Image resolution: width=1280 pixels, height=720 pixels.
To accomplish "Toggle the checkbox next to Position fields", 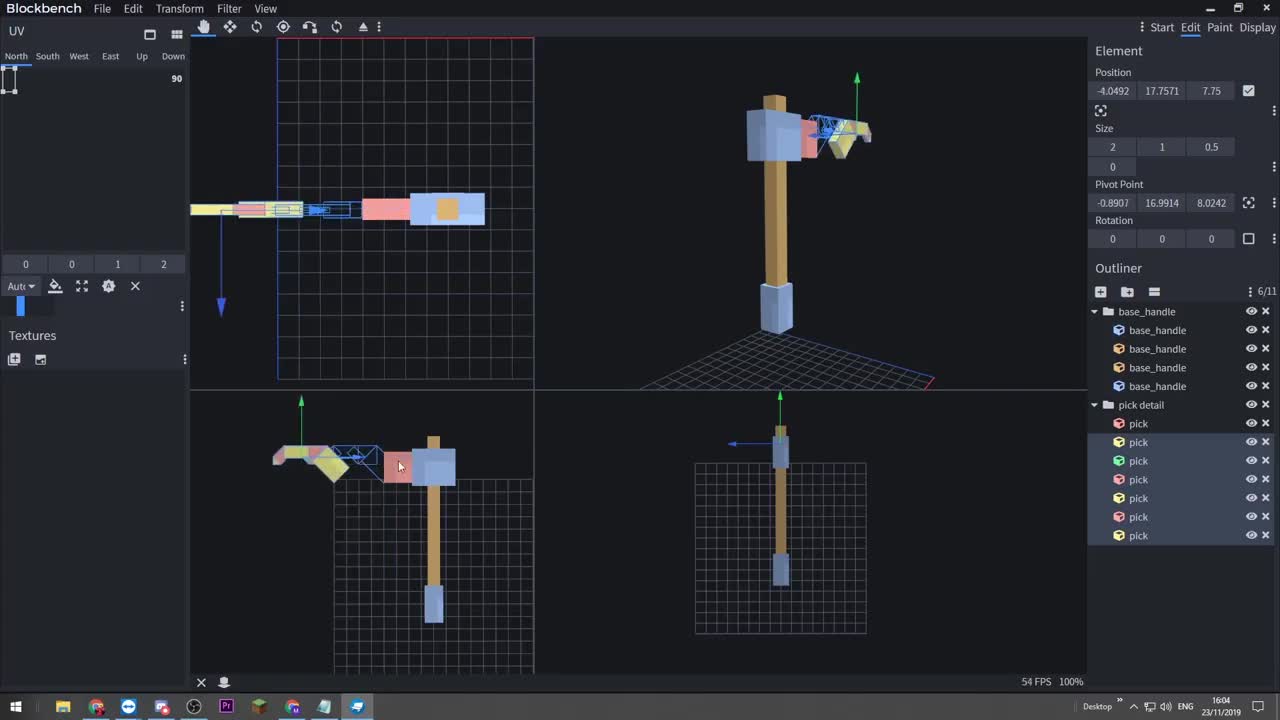I will pyautogui.click(x=1248, y=91).
